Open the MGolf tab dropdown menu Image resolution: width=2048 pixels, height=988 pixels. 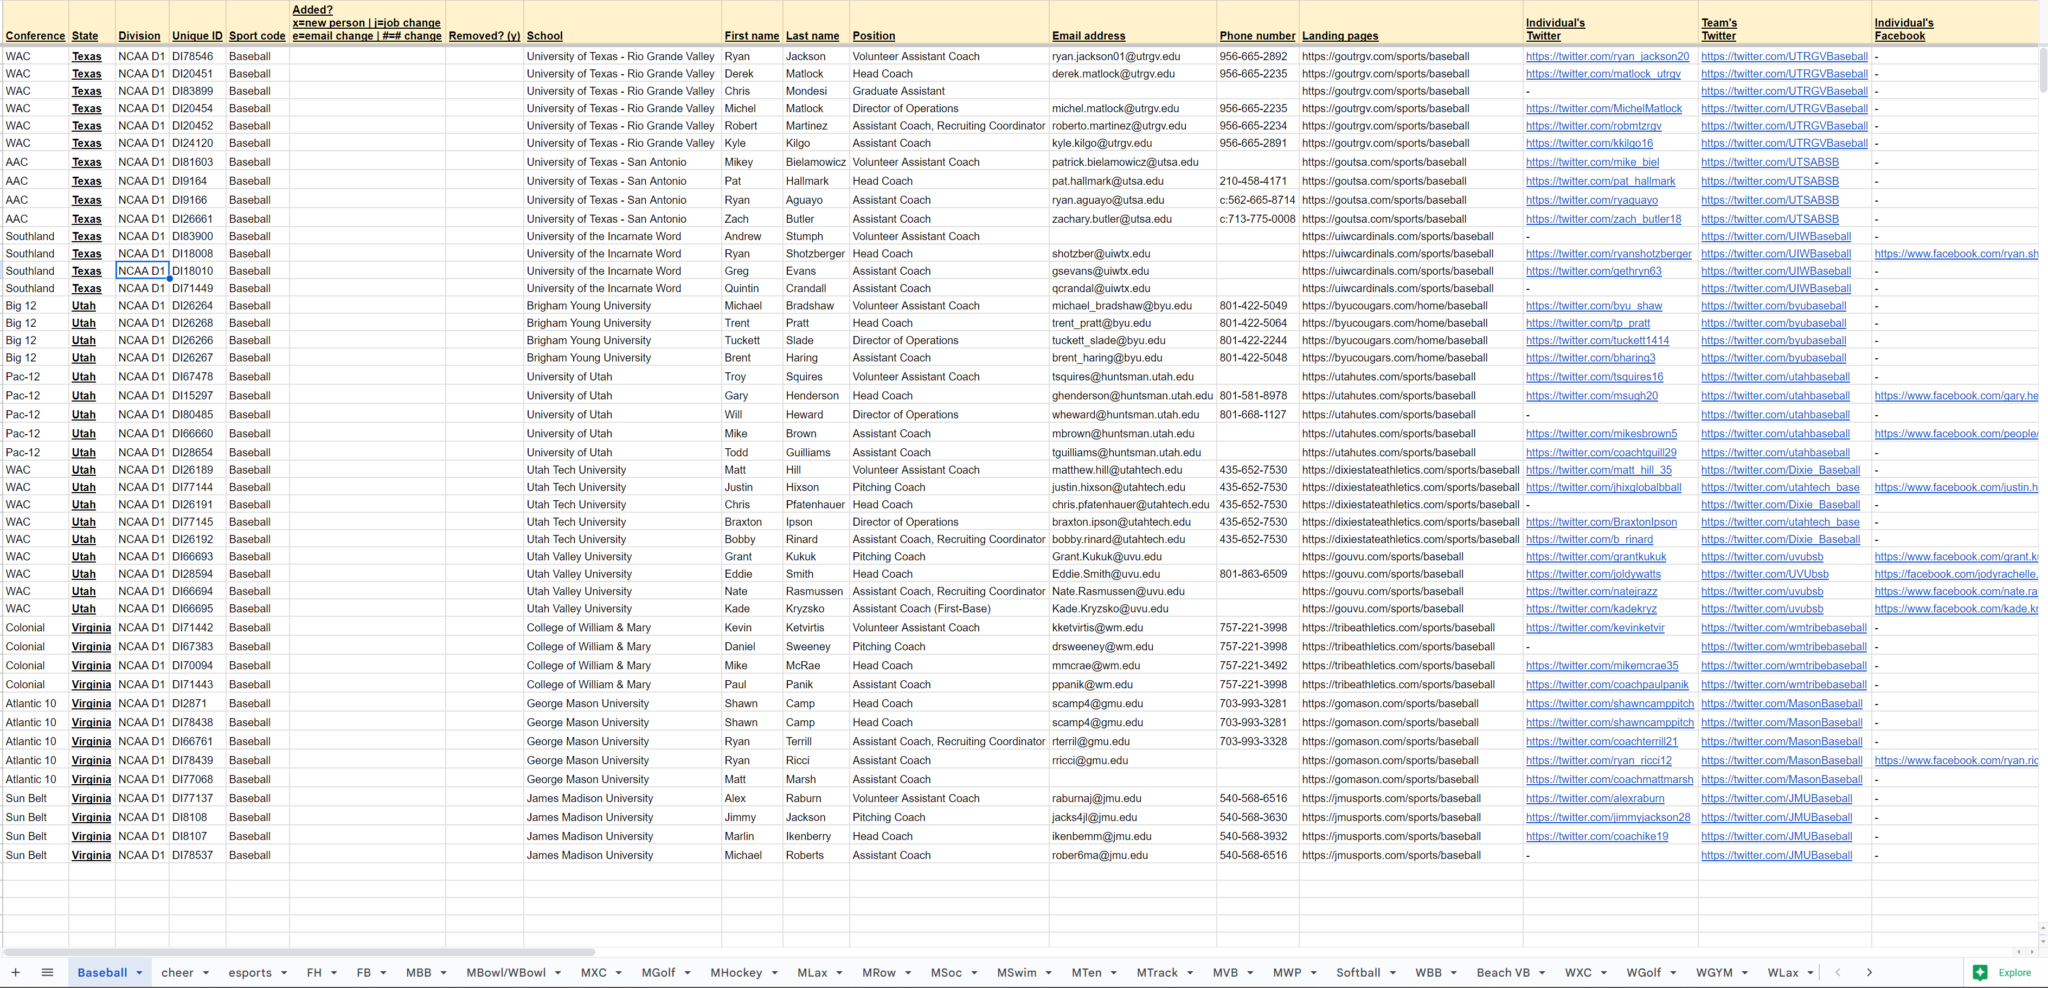(690, 972)
